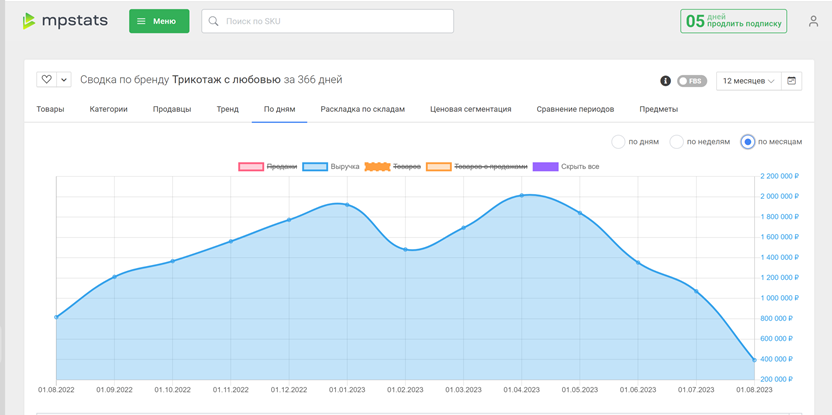Select the по месяцам radio button
832x415 pixels.
[x=748, y=142]
